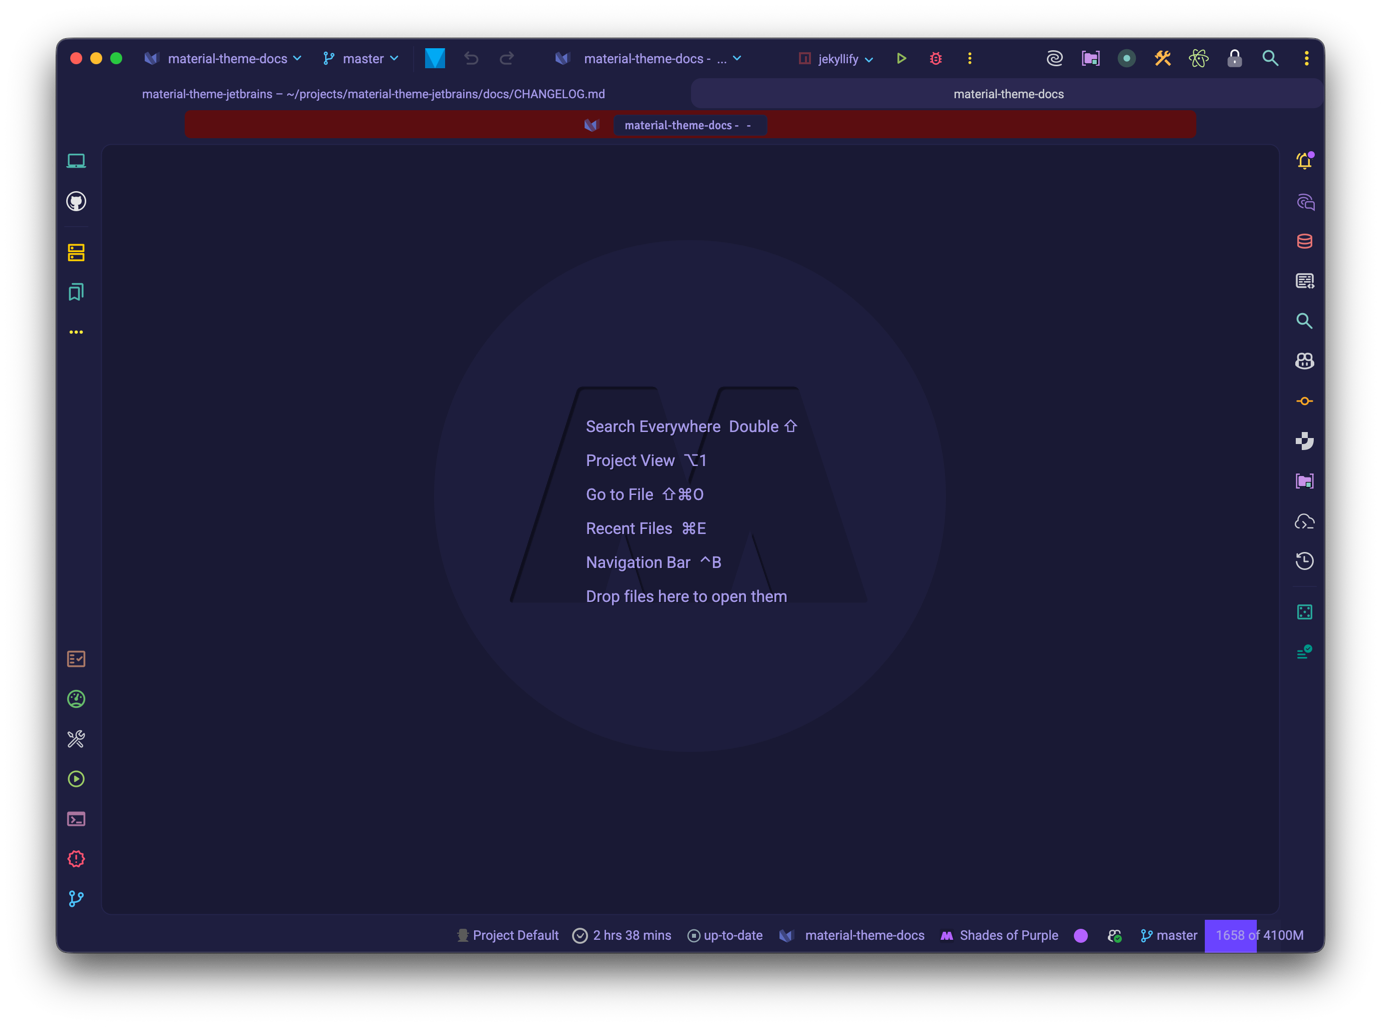
Task: Show the Notifications bell panel
Action: click(1304, 161)
